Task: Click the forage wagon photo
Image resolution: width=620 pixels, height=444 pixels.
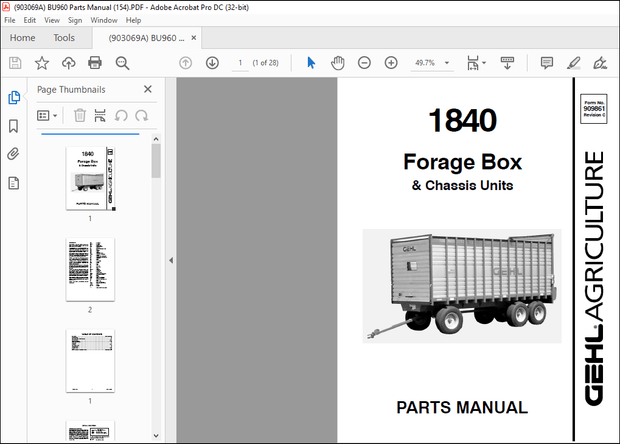Action: tap(462, 286)
